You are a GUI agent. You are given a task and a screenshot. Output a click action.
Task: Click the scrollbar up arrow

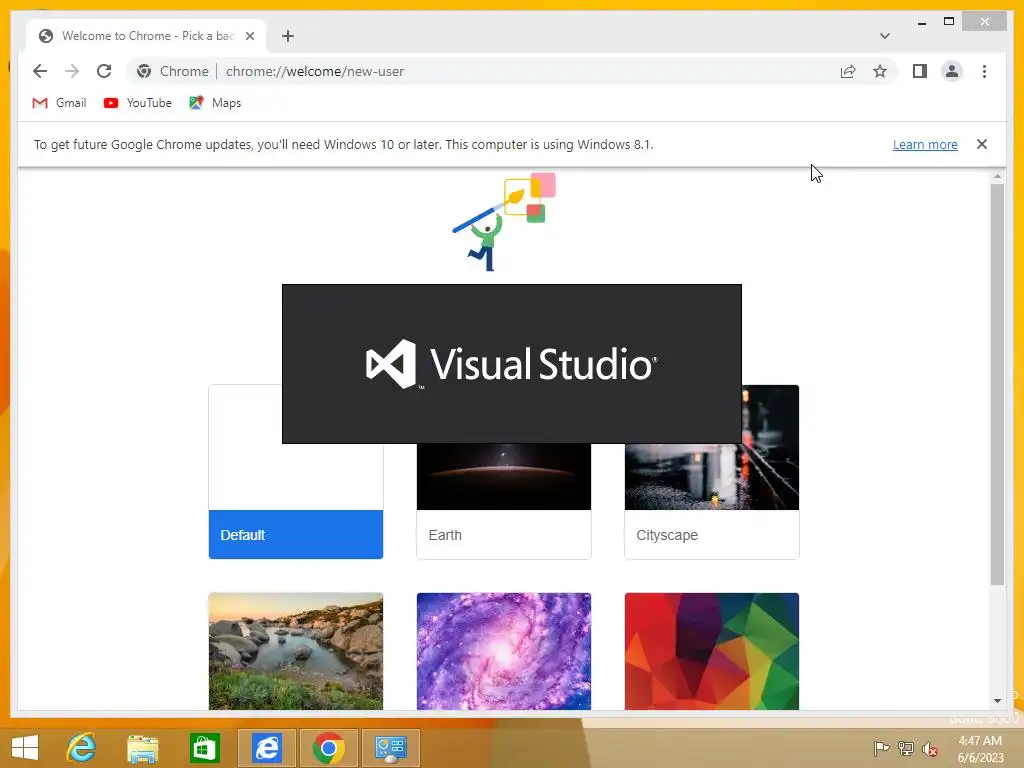[997, 176]
